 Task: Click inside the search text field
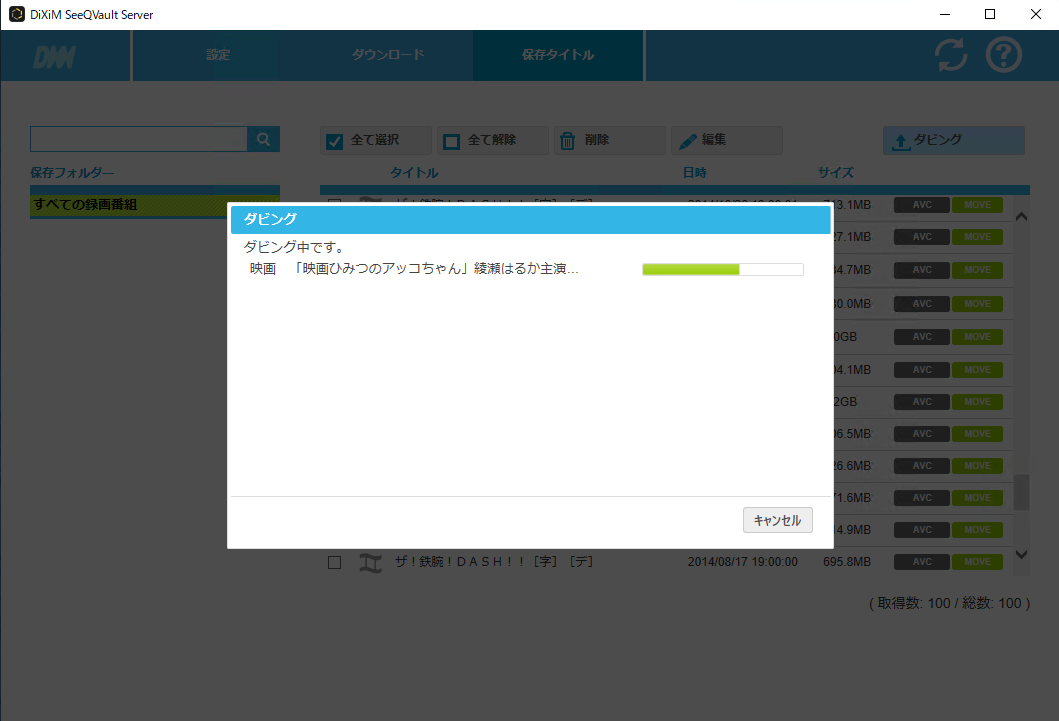(x=138, y=139)
